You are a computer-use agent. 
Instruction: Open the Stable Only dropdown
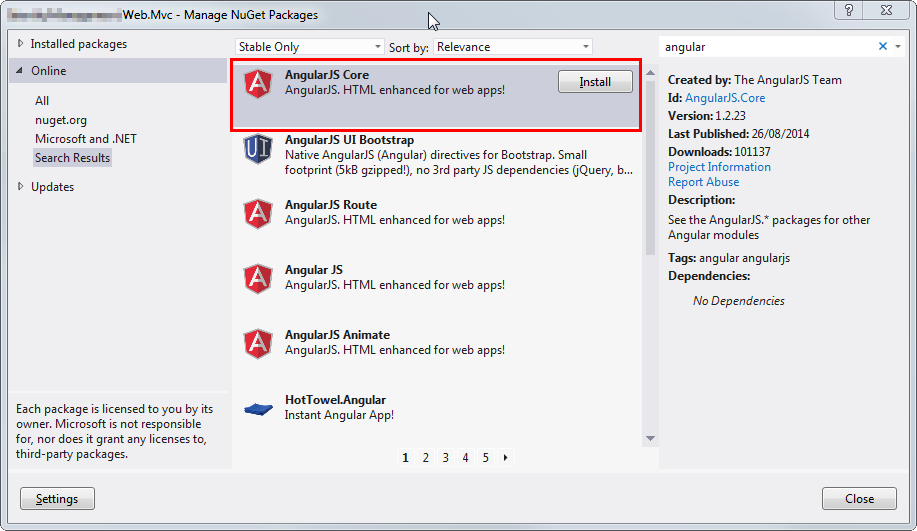pos(309,47)
